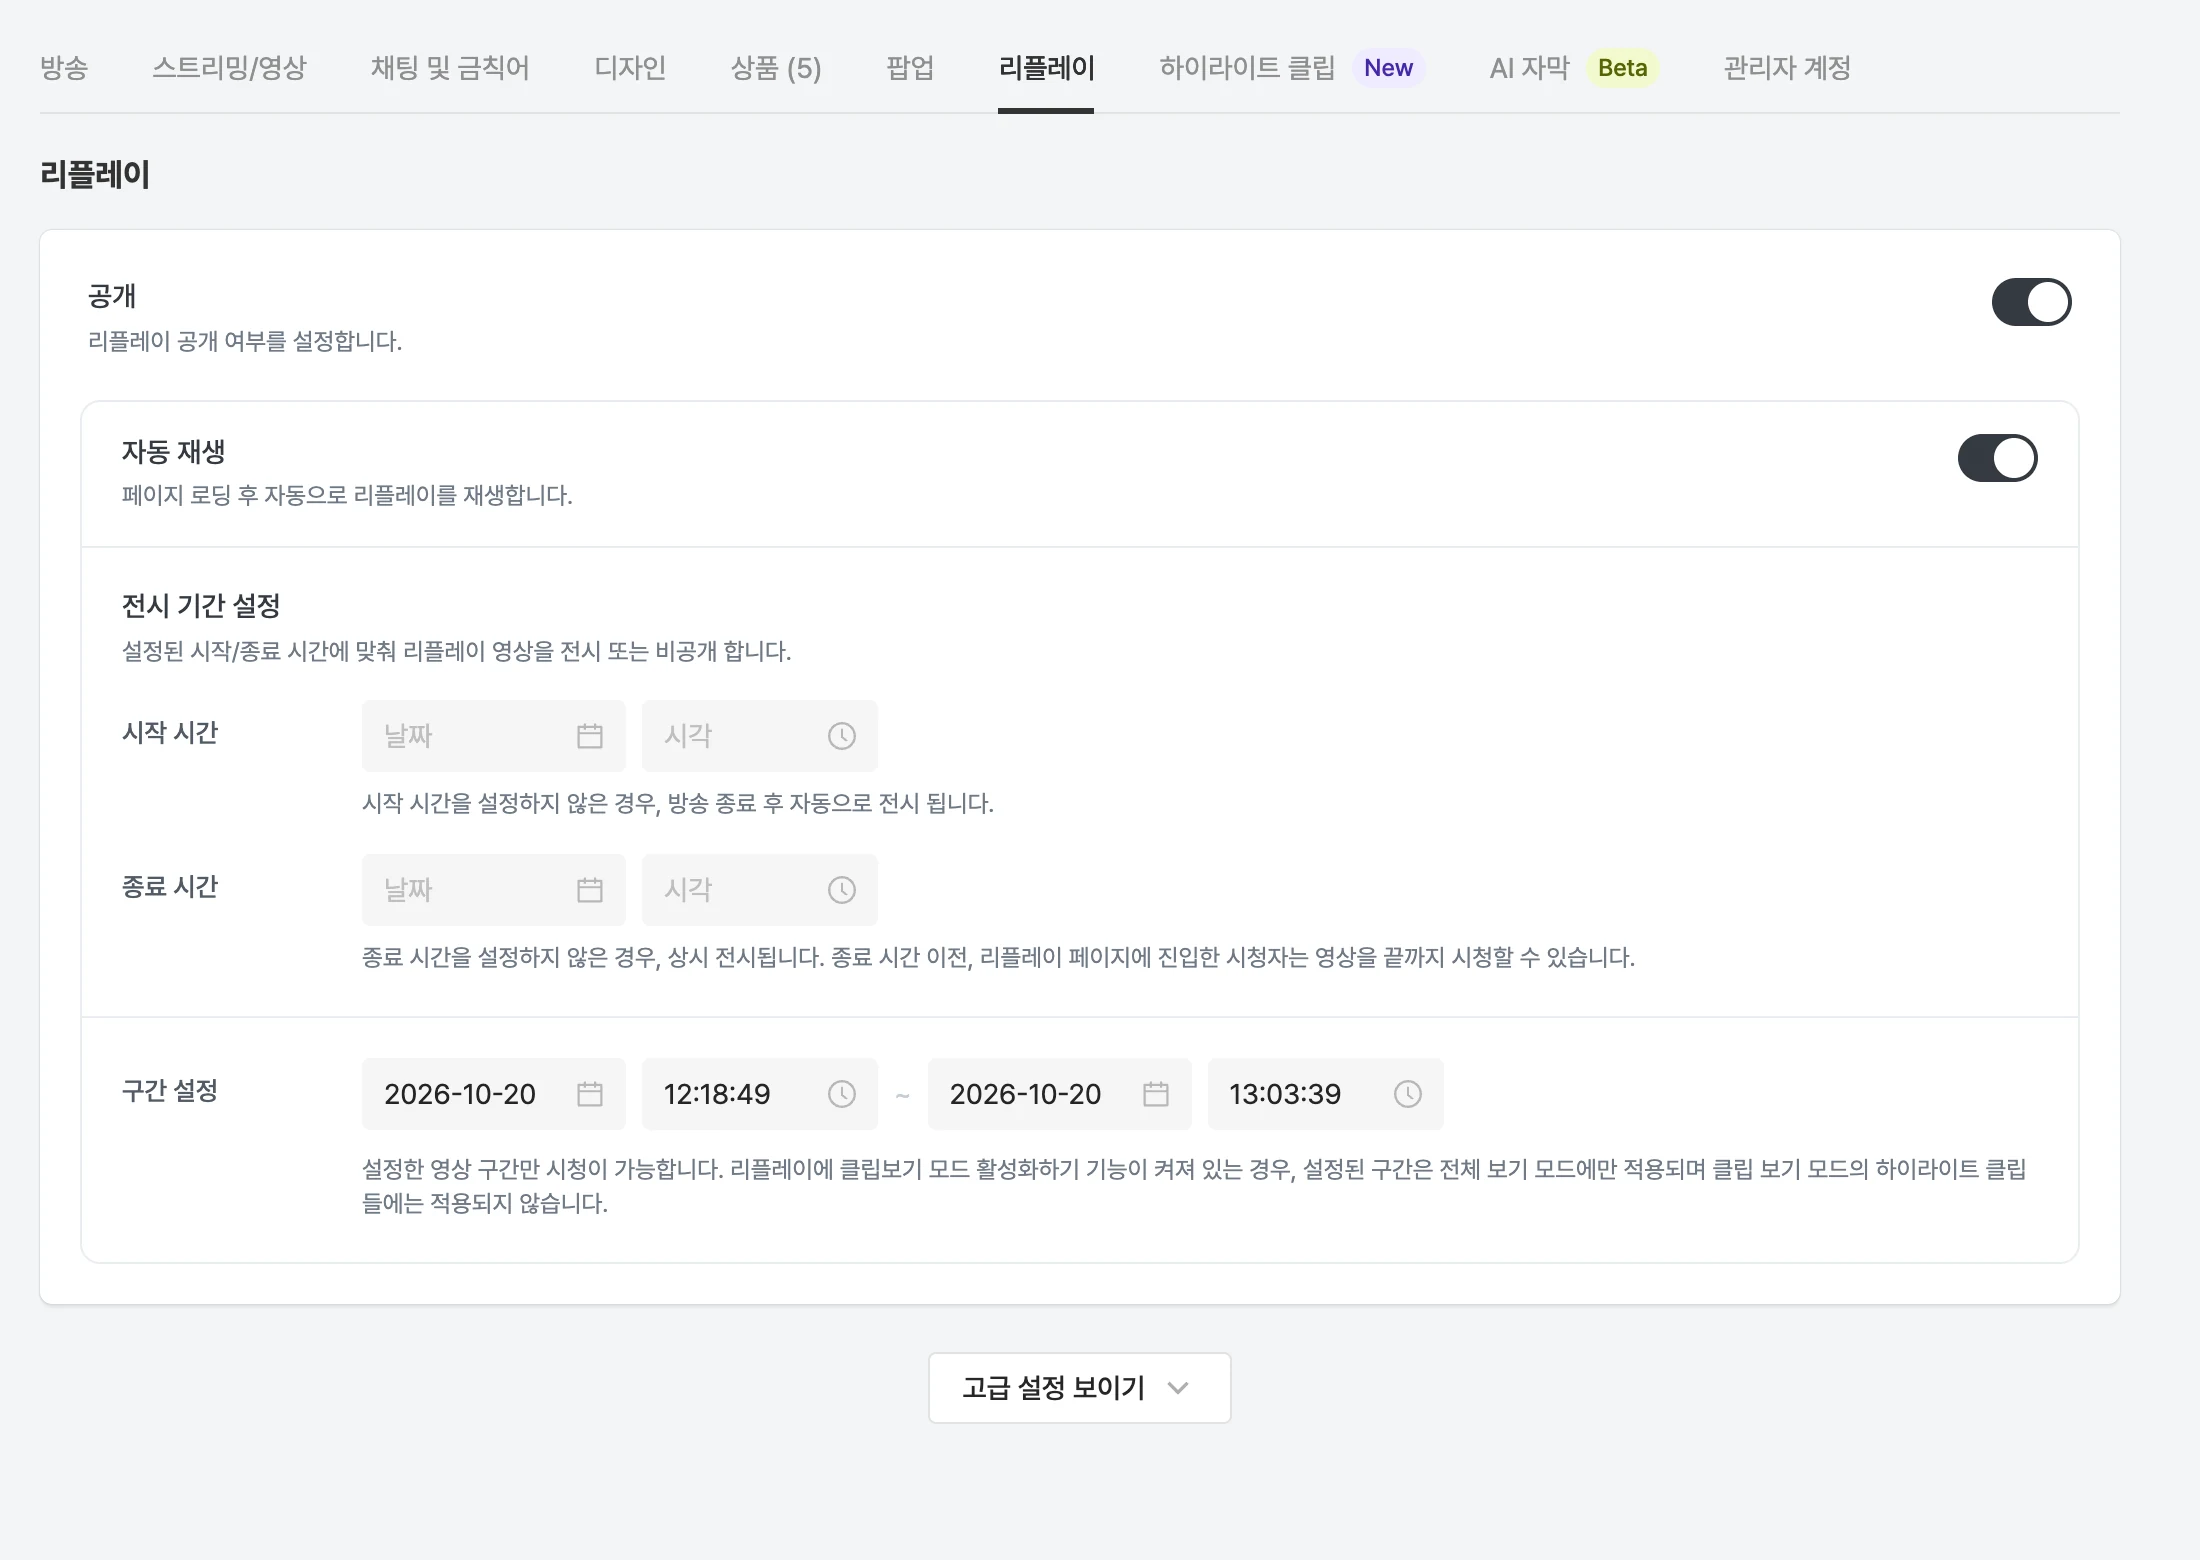This screenshot has width=2200, height=1560.
Task: Click the 종료 시간 시각 input
Action: pyautogui.click(x=760, y=890)
